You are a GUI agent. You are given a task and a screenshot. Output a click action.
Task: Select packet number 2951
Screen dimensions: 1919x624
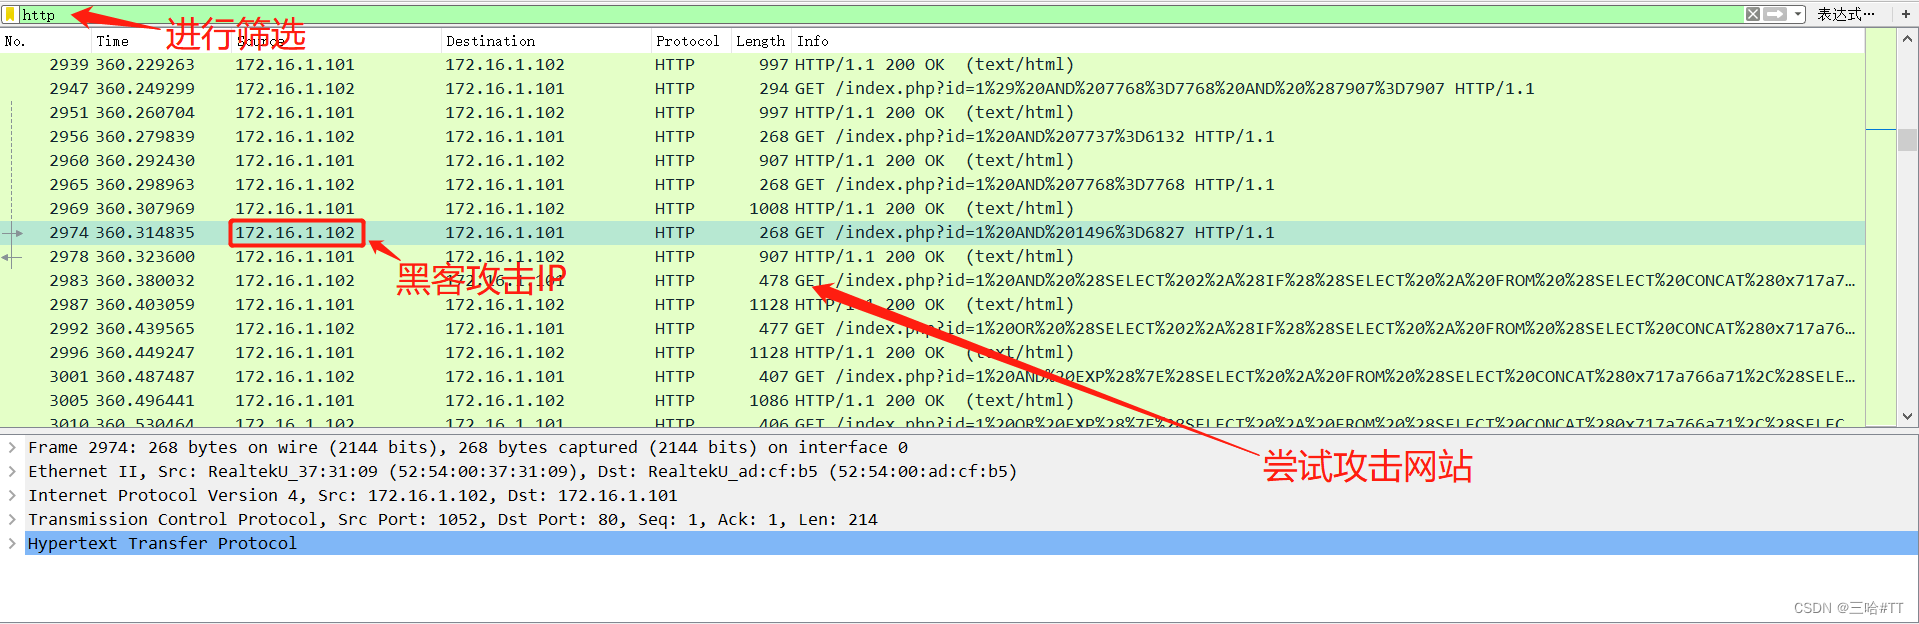click(932, 112)
